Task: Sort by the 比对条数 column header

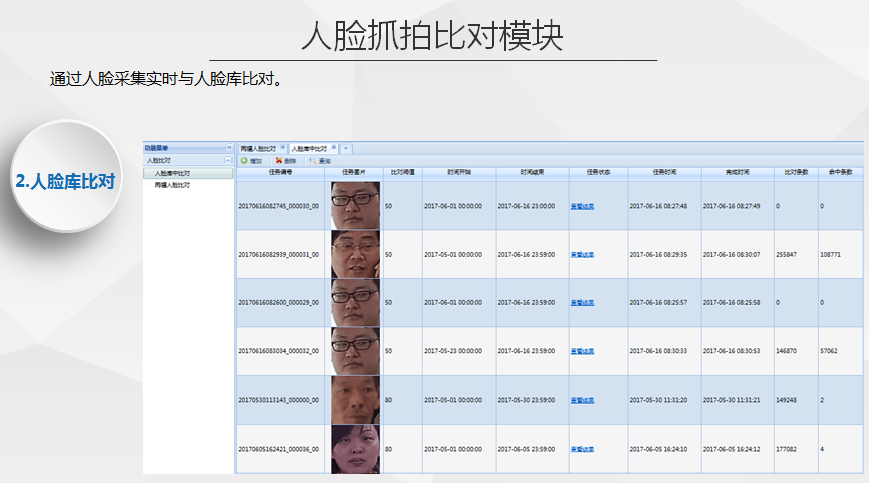Action: (x=795, y=172)
